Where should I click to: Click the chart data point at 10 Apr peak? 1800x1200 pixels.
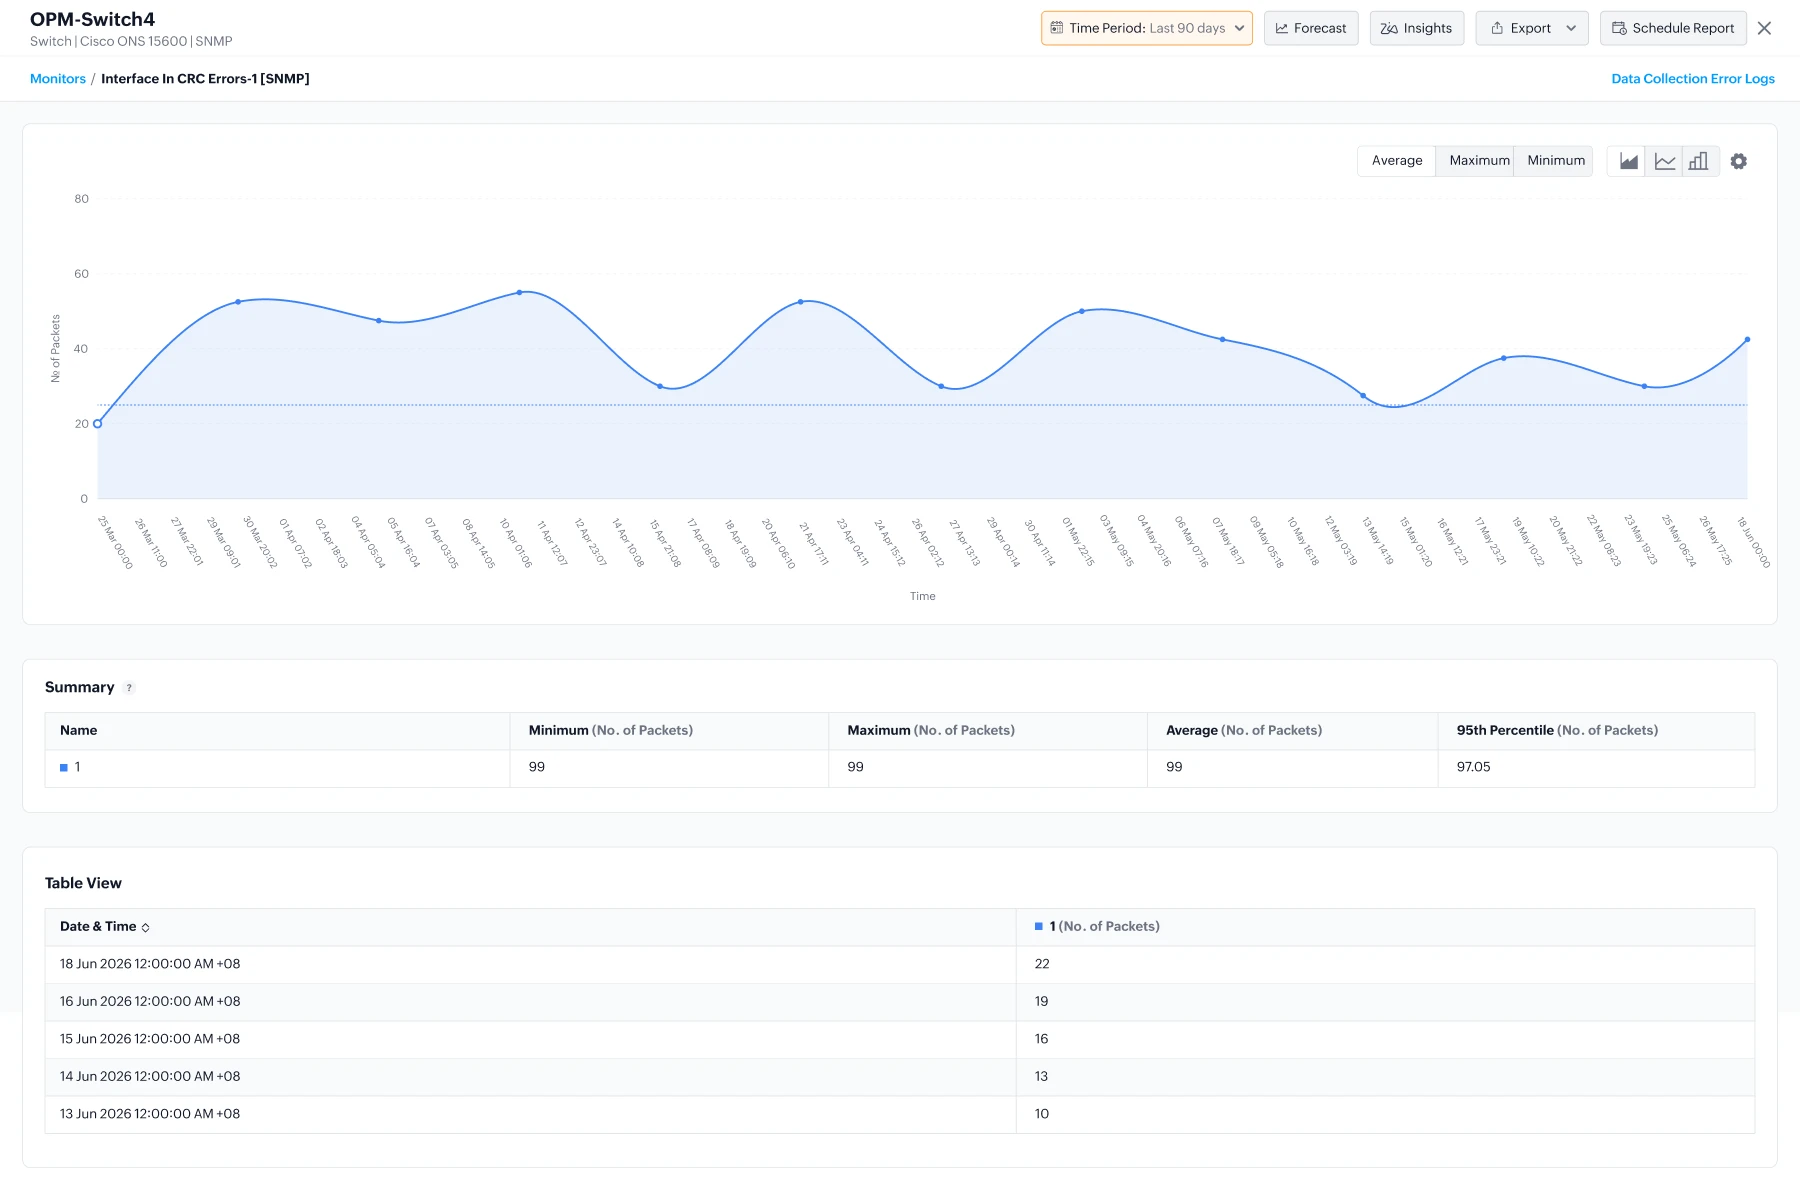[x=519, y=293]
